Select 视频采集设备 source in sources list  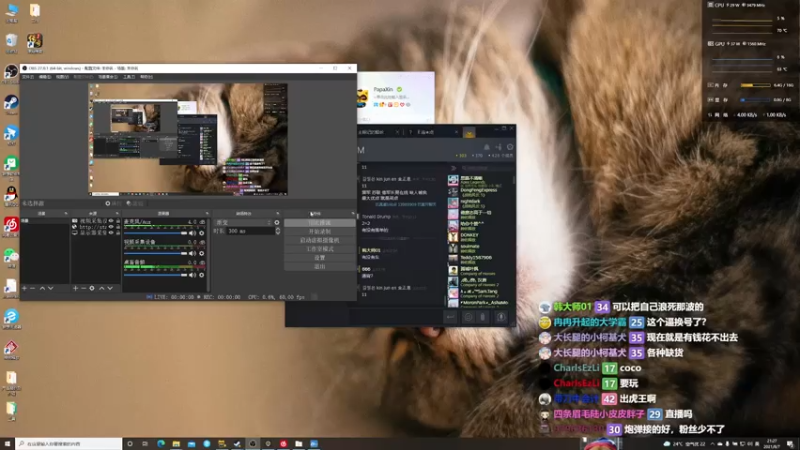coord(93,221)
